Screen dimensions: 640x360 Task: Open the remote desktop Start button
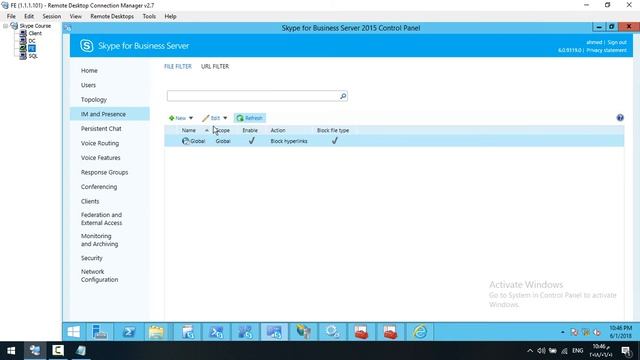[74, 331]
